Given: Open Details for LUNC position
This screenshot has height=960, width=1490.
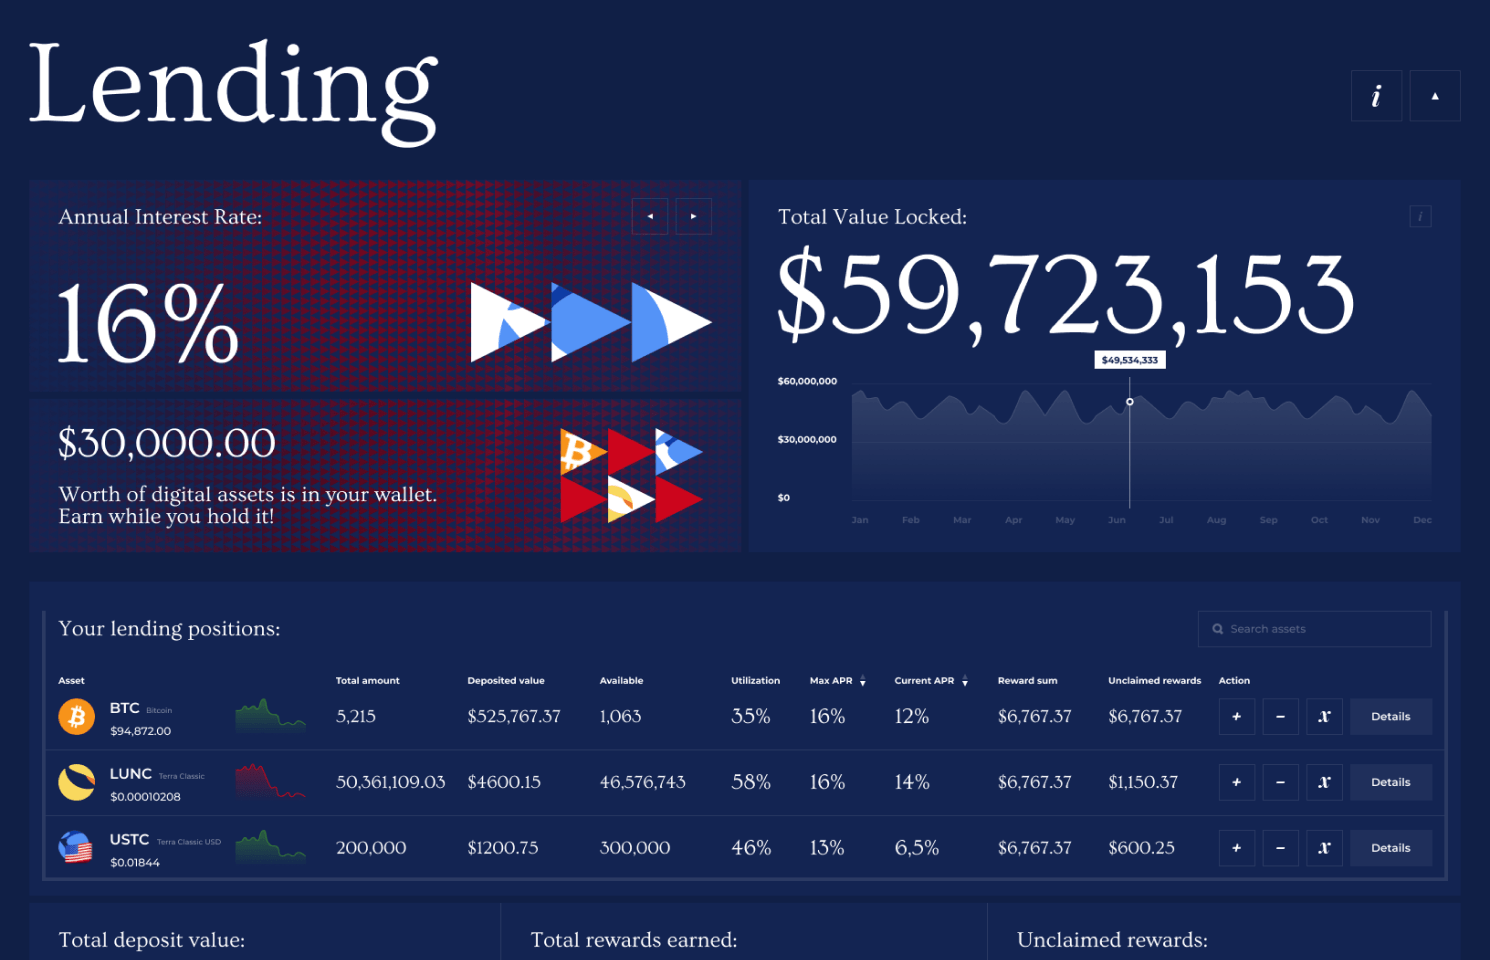Looking at the screenshot, I should coord(1390,782).
